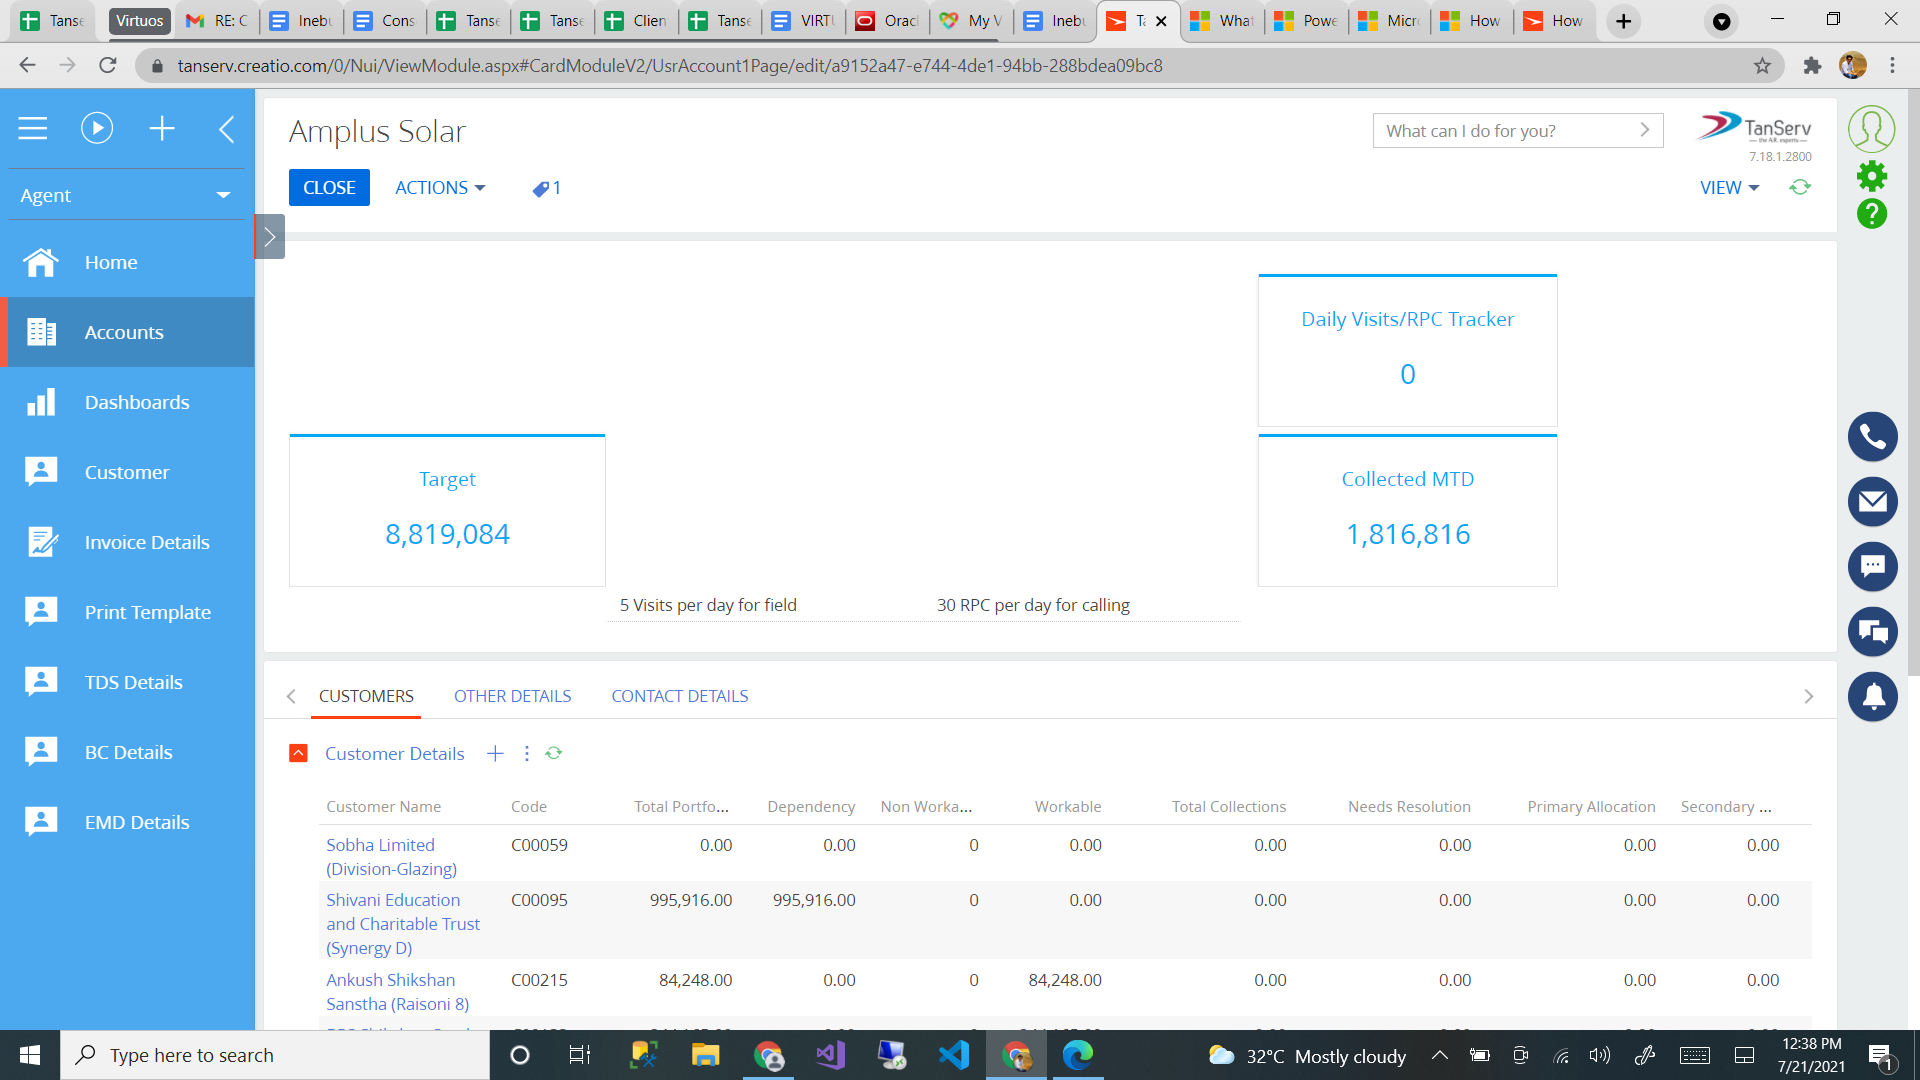
Task: Click the Collected MTD indicator value
Action: point(1408,534)
